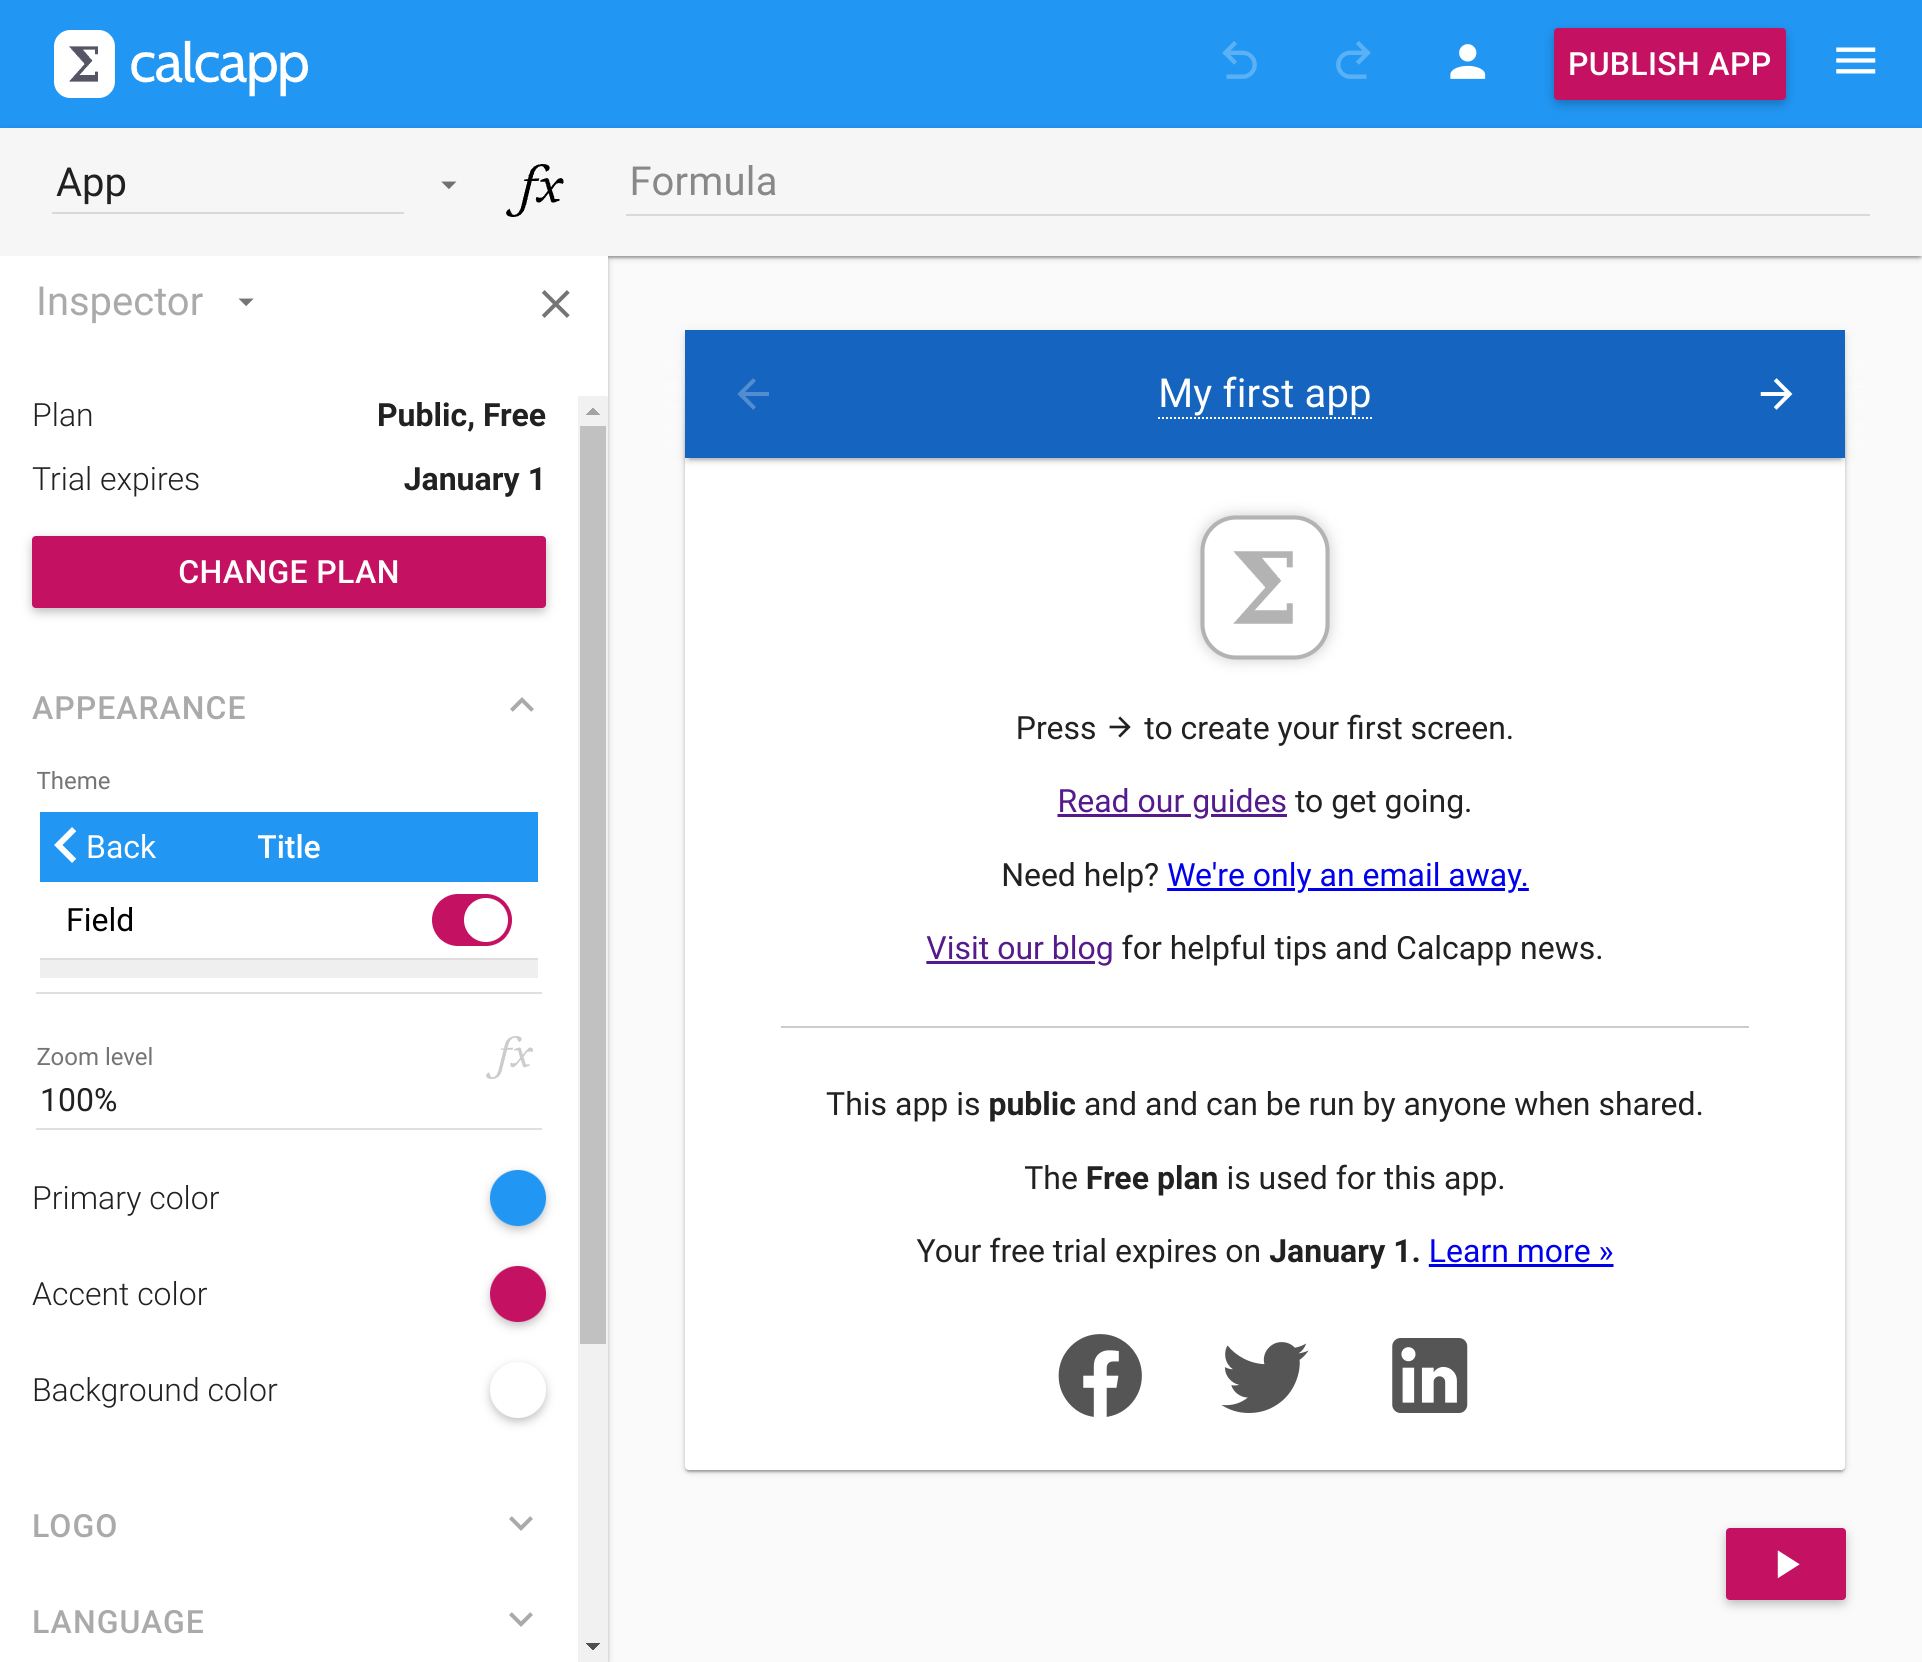The width and height of the screenshot is (1922, 1662).
Task: Share on Facebook icon
Action: (x=1100, y=1375)
